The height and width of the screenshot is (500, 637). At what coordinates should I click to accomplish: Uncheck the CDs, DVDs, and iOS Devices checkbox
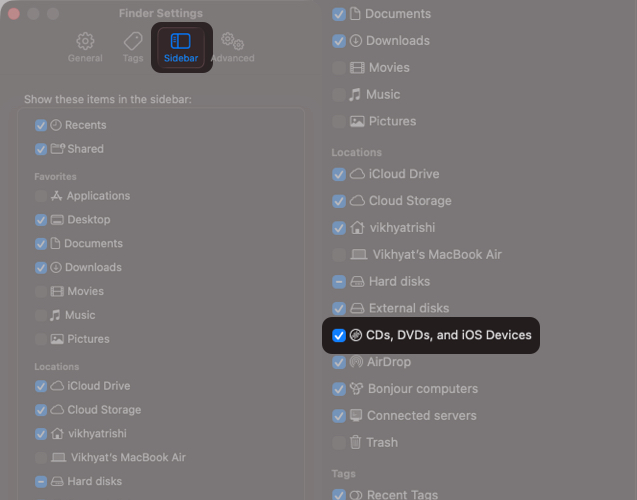point(338,335)
